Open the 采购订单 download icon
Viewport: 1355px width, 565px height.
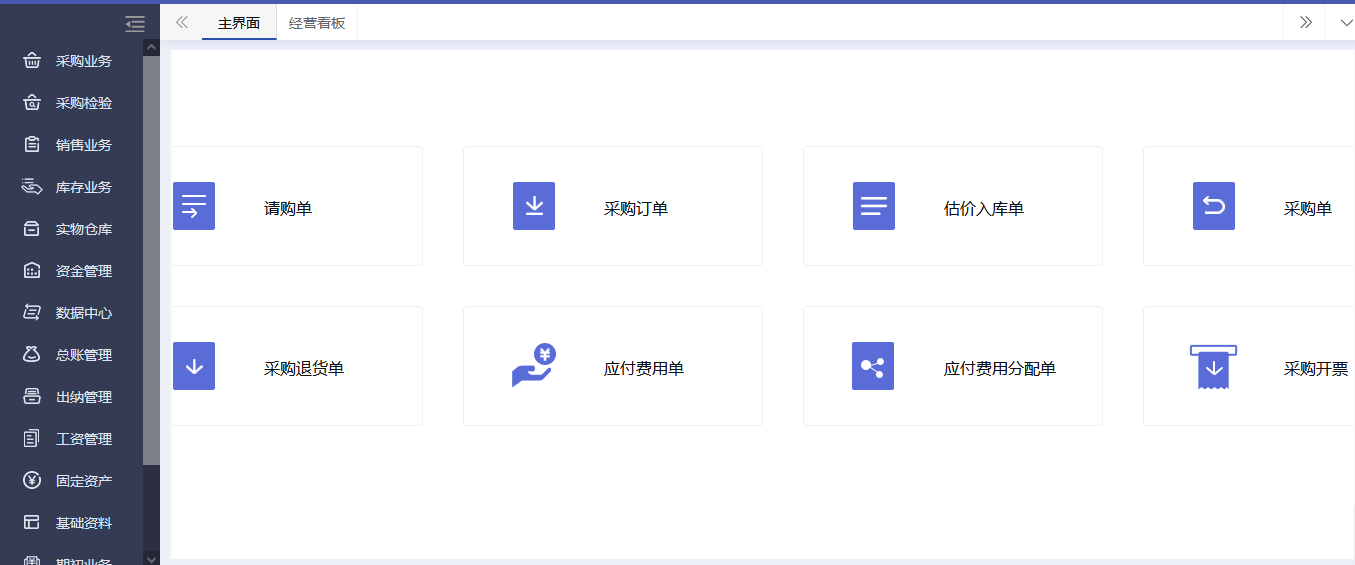534,206
